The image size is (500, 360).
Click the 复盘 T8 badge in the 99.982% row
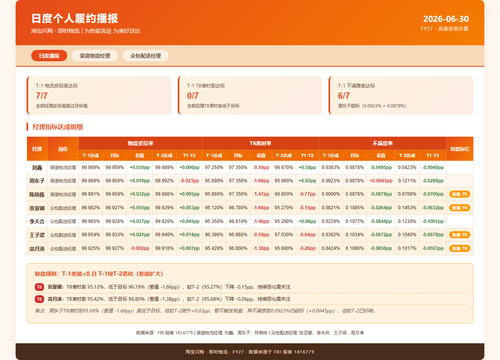(x=460, y=208)
